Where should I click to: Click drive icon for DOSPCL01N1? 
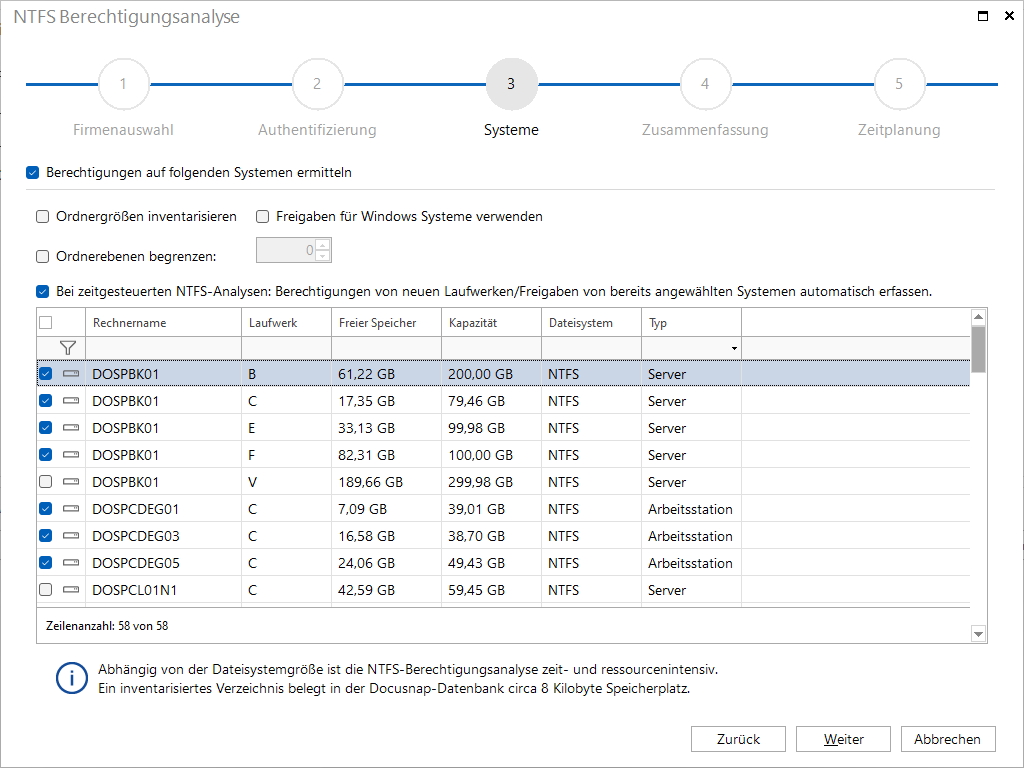tap(71, 589)
